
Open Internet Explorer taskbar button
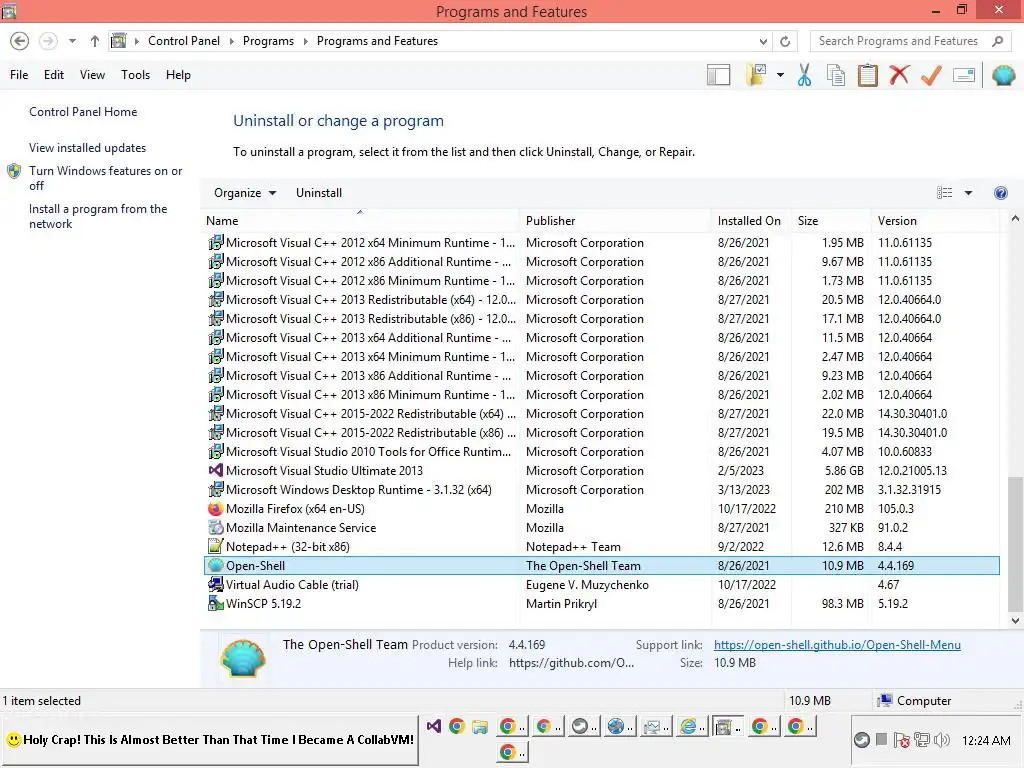click(x=693, y=726)
